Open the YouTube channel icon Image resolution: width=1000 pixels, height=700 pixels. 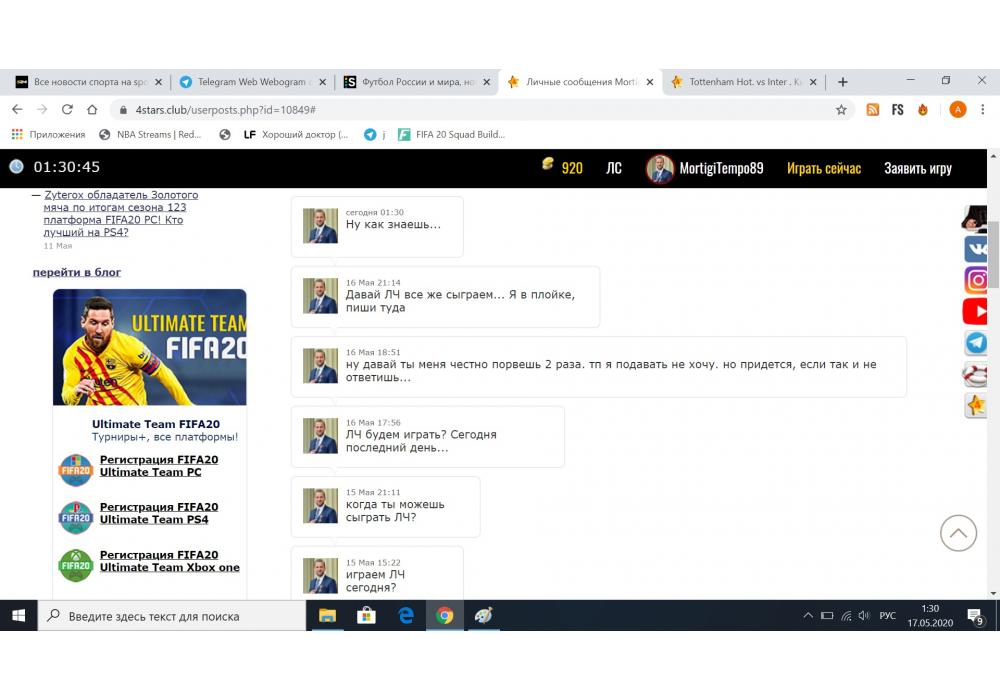coord(976,311)
